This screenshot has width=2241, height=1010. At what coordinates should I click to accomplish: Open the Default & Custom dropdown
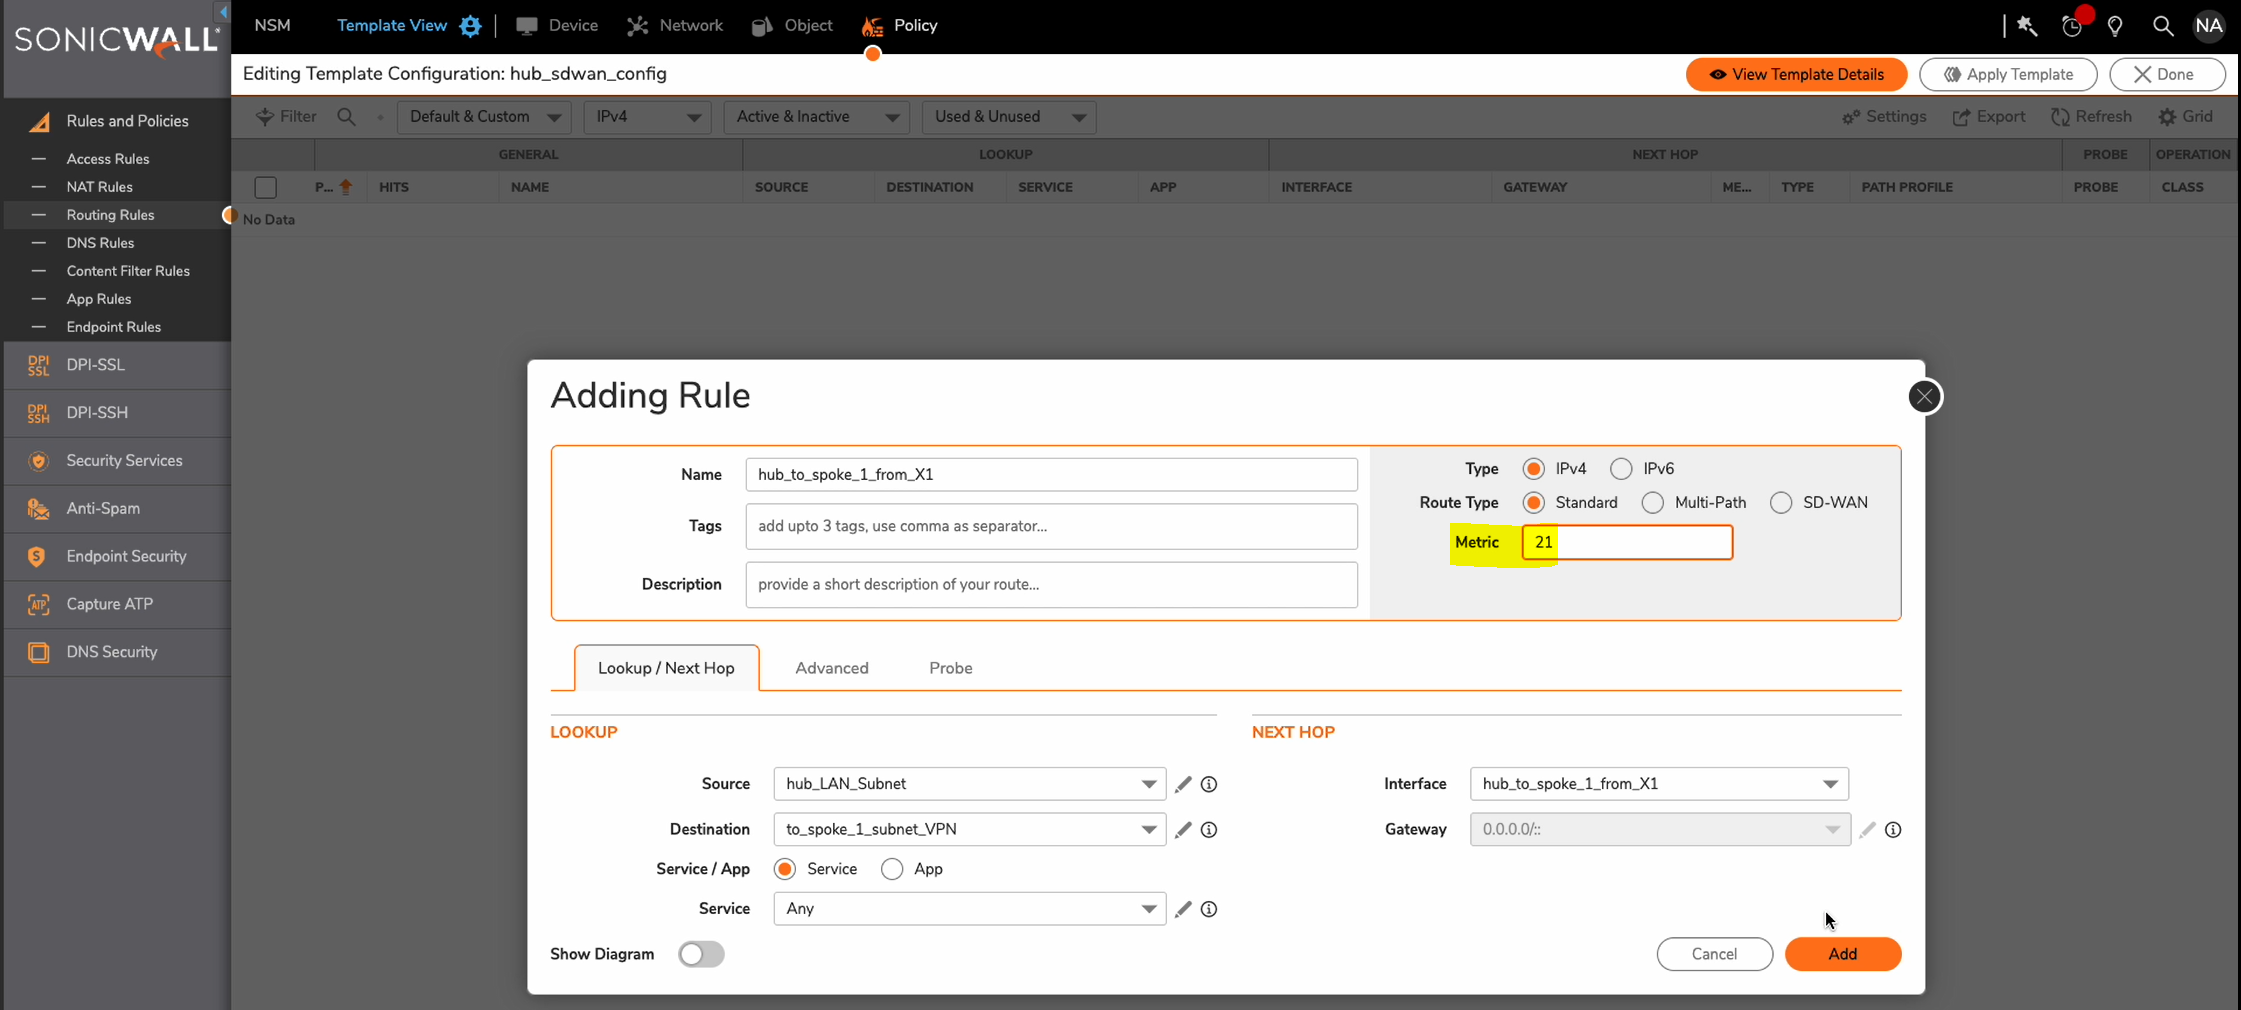(x=484, y=117)
